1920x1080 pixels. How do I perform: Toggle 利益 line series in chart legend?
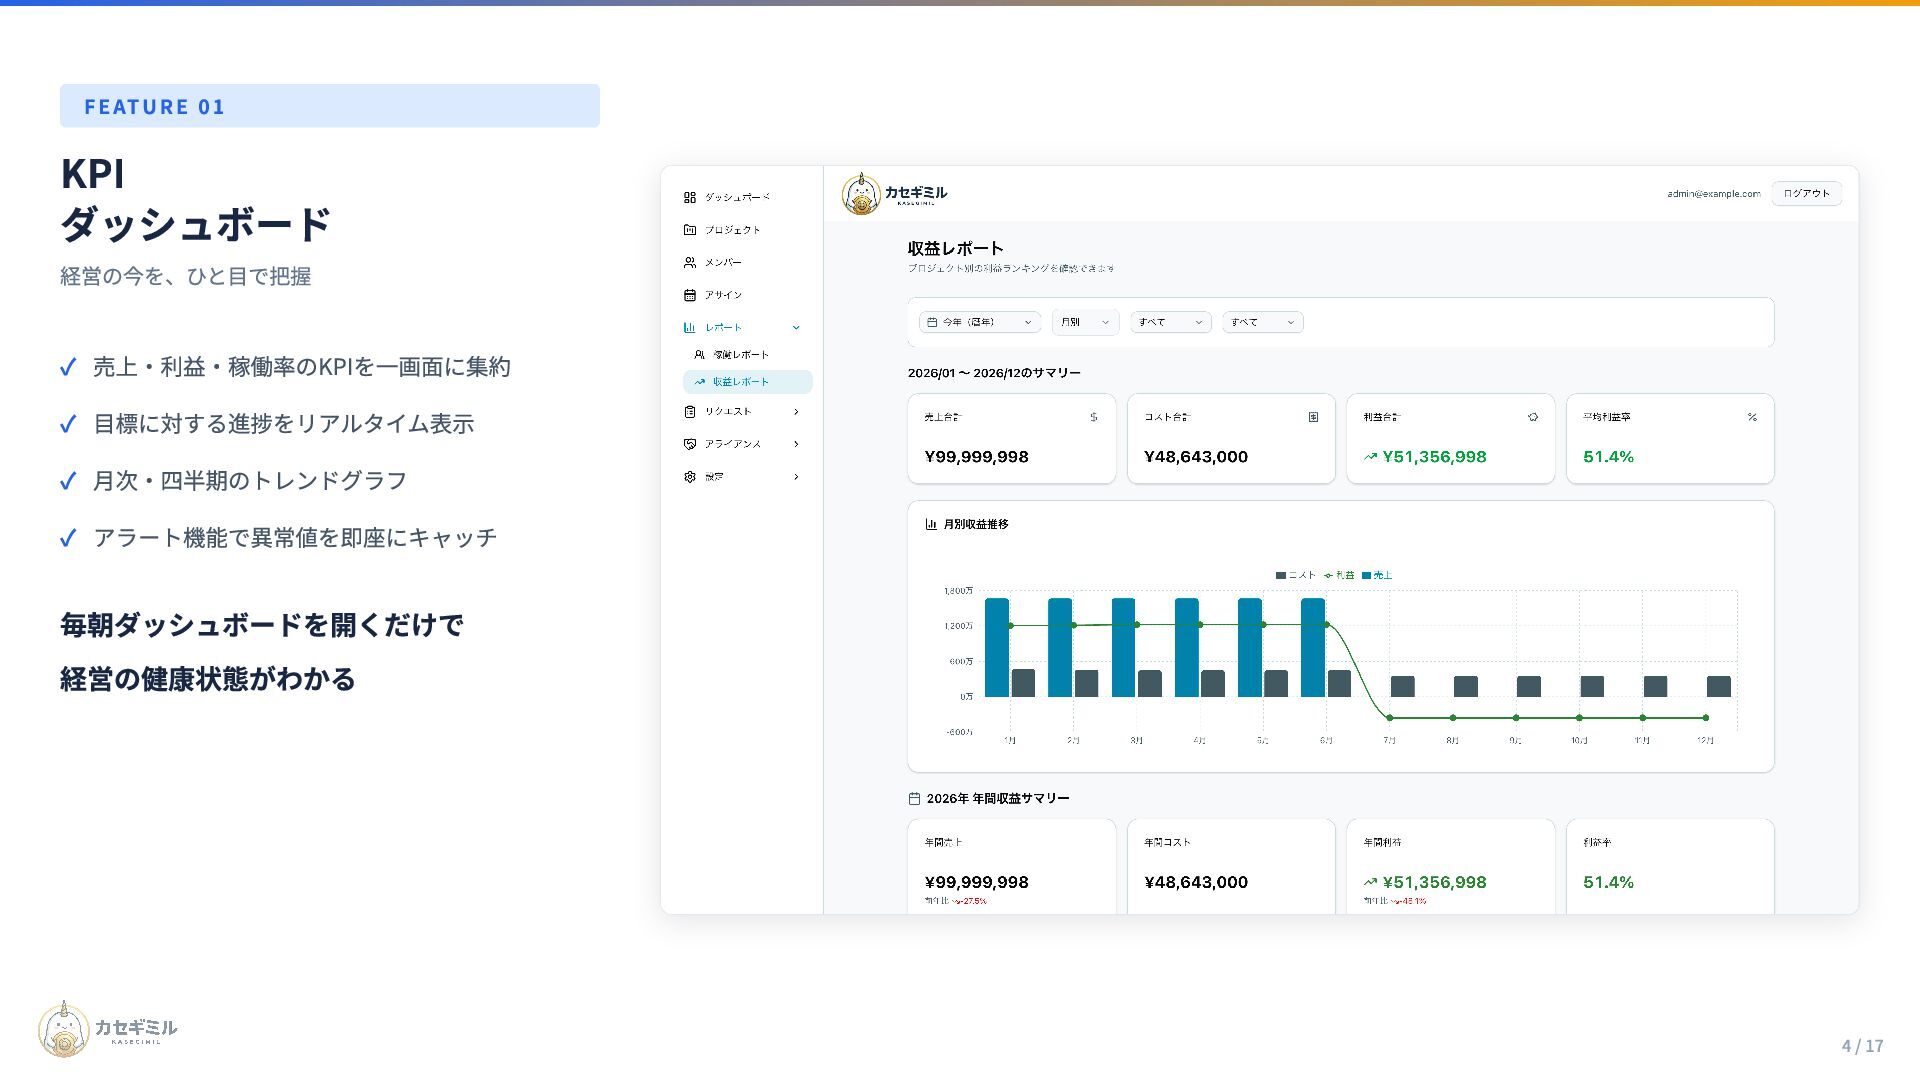click(1339, 575)
